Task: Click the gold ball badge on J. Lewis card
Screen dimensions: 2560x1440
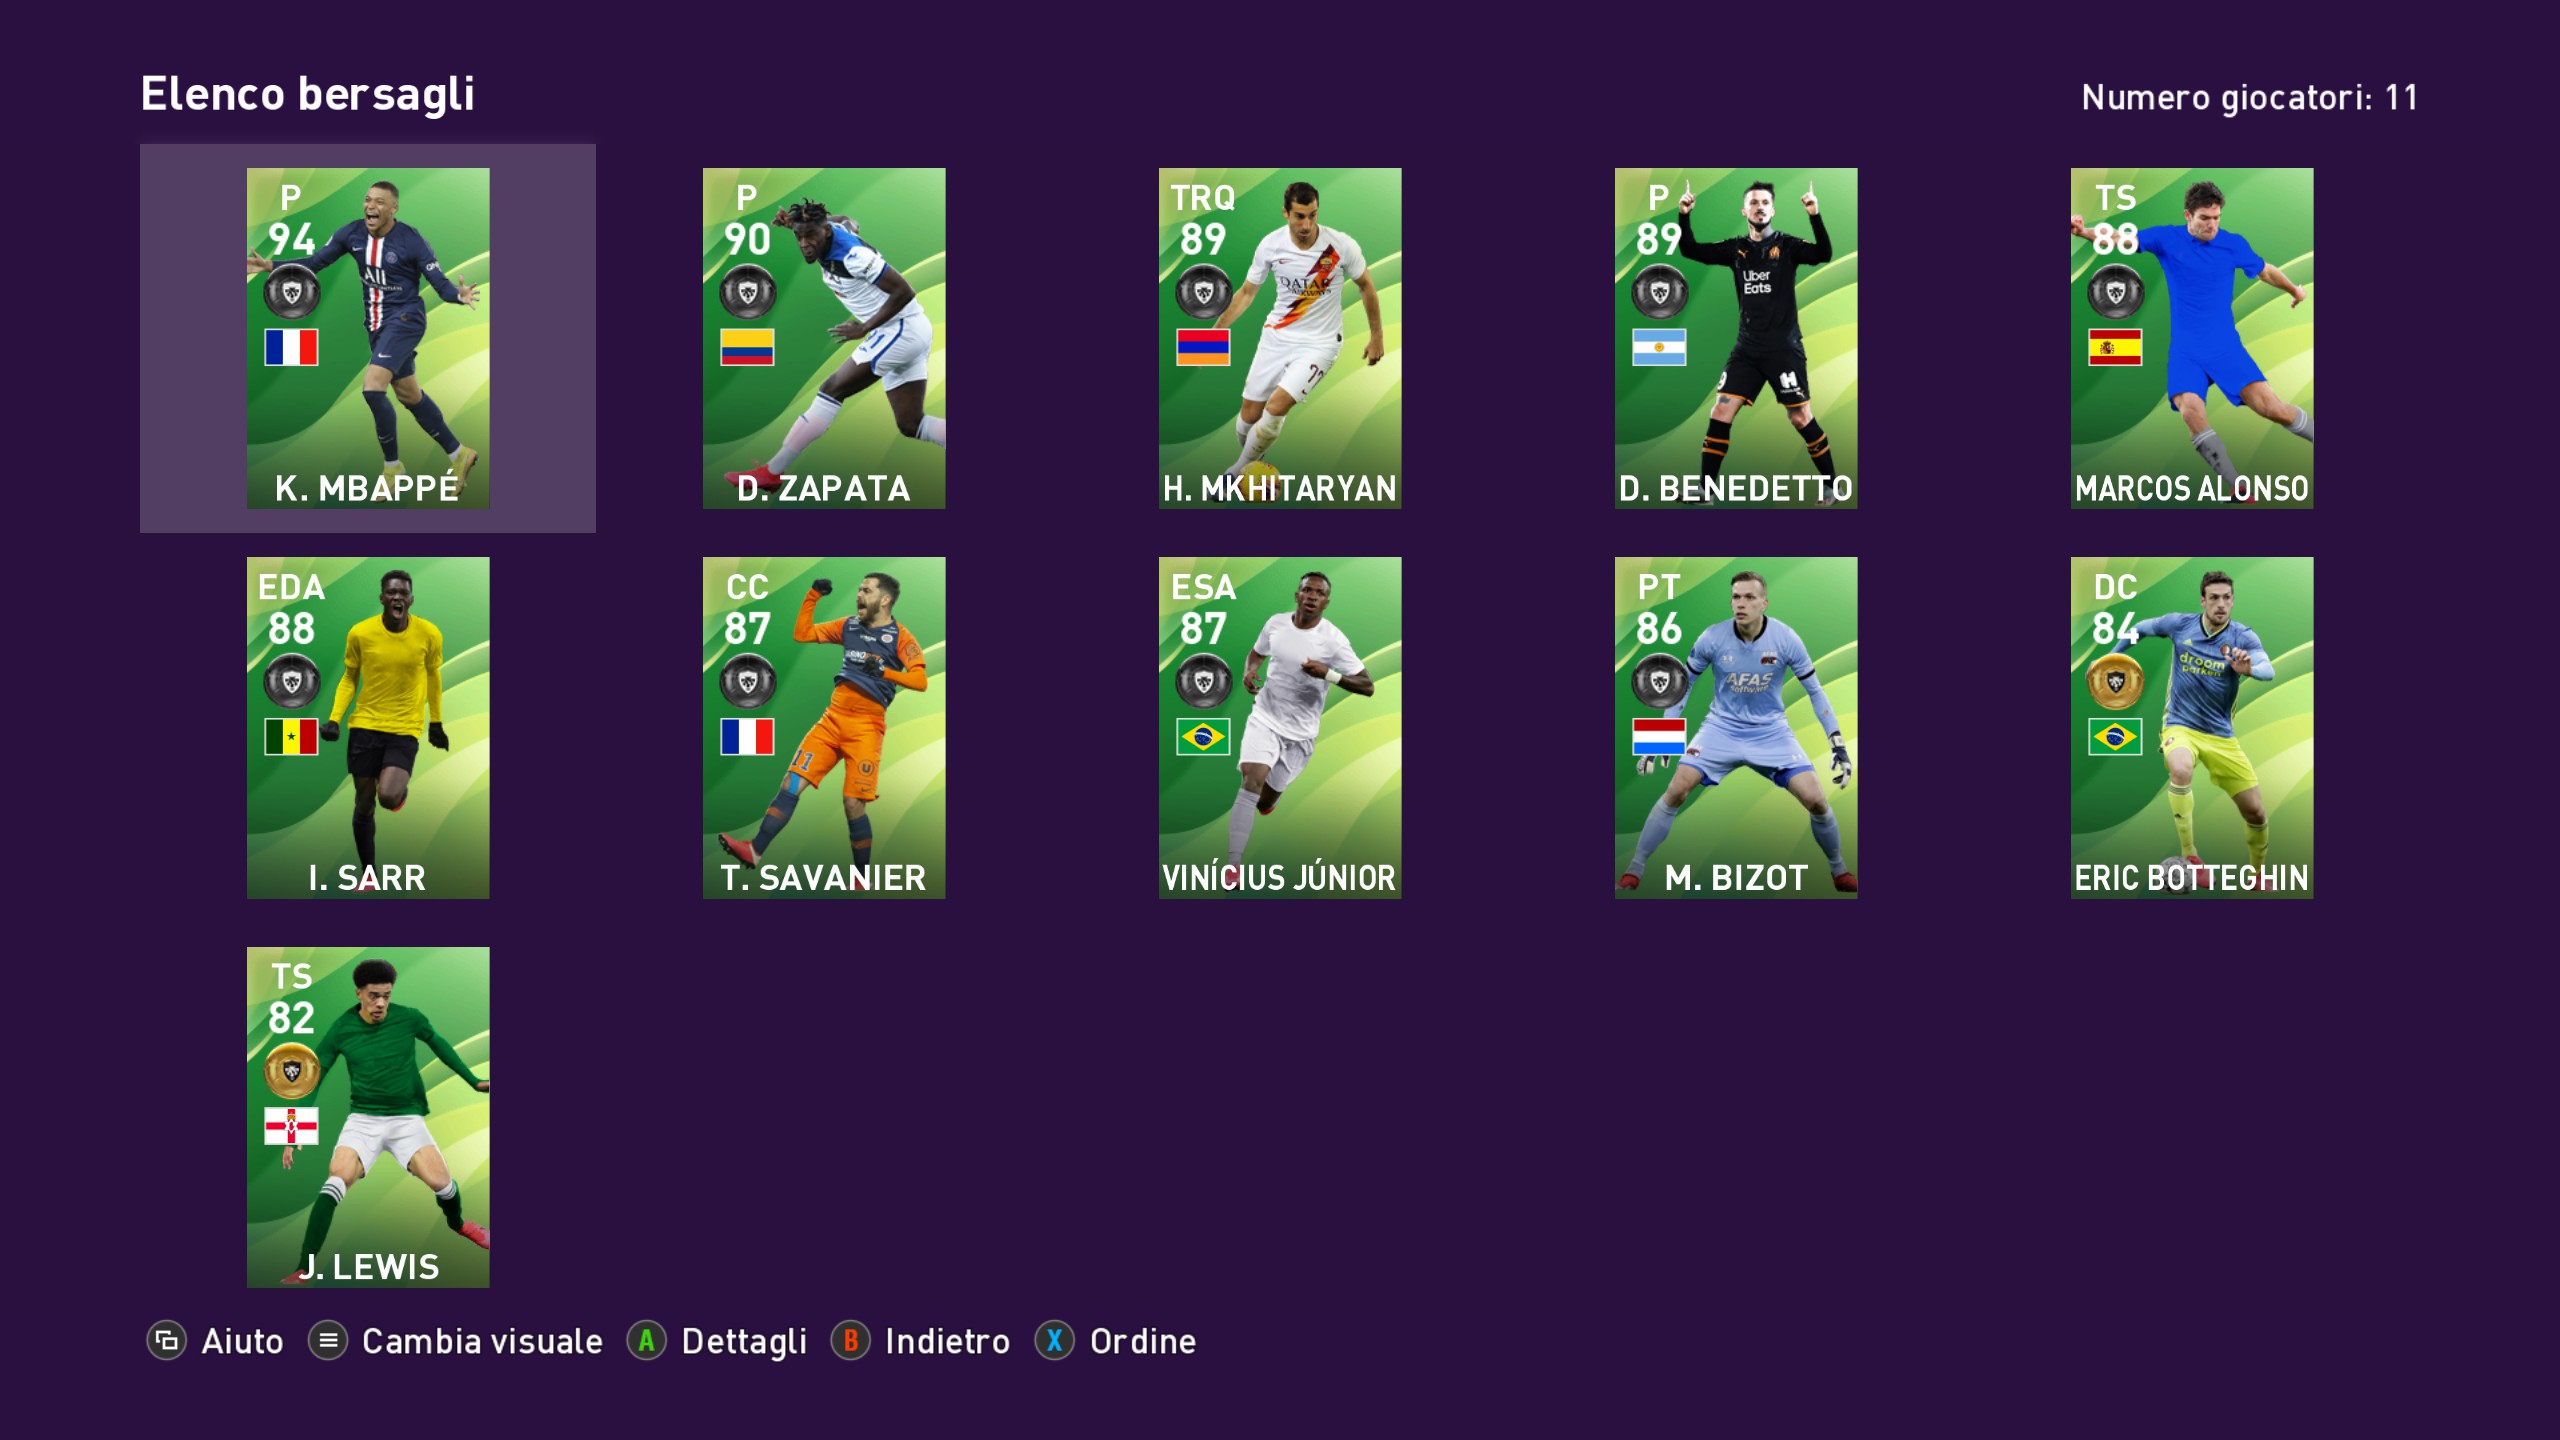Action: coord(292,1071)
